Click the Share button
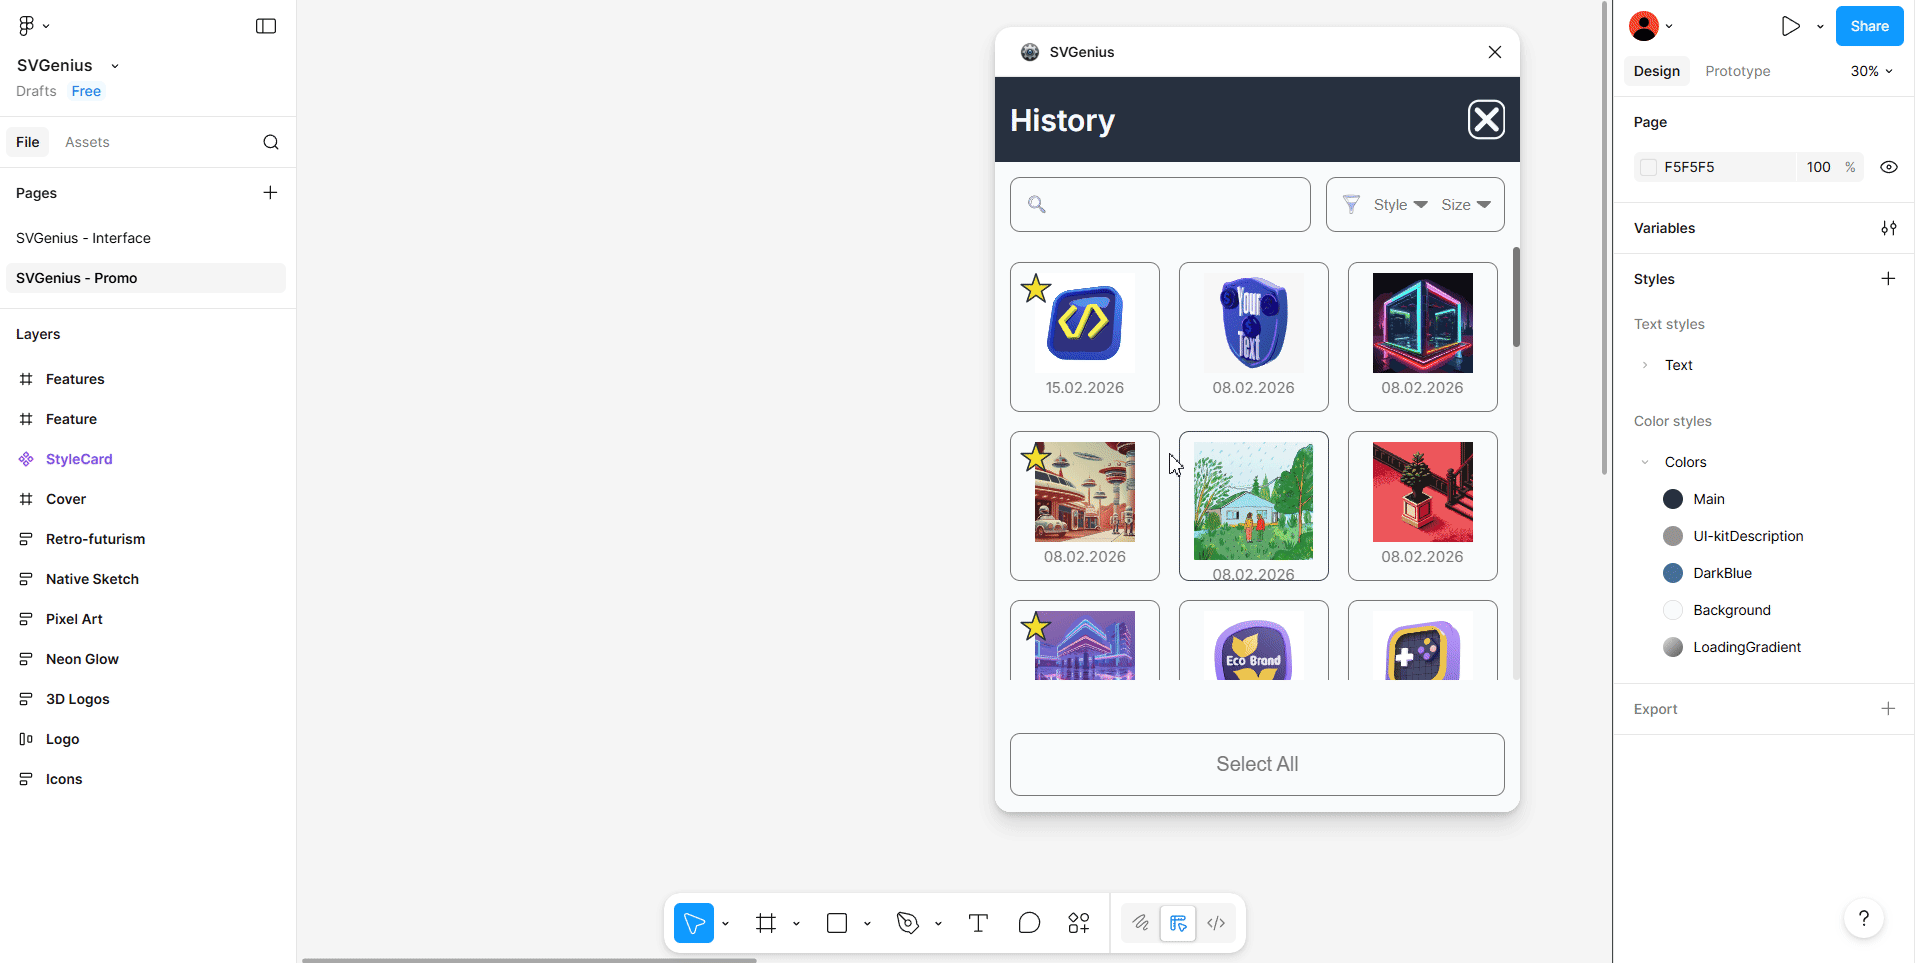 [1868, 25]
